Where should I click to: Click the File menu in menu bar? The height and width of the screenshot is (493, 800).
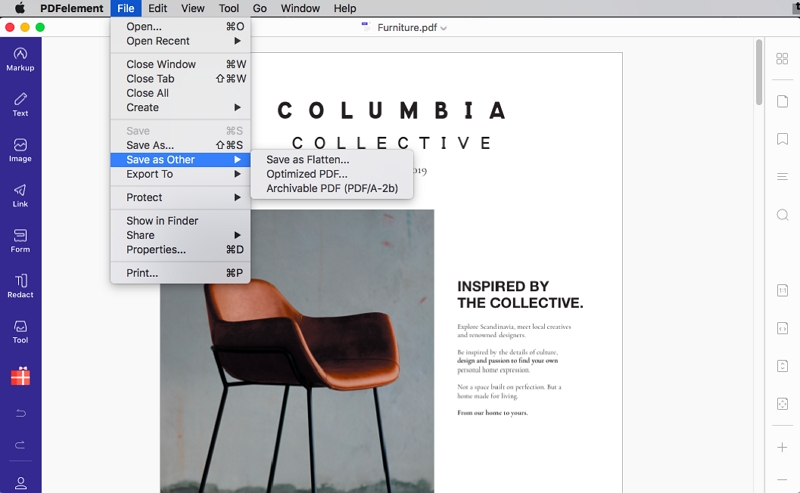pos(126,8)
